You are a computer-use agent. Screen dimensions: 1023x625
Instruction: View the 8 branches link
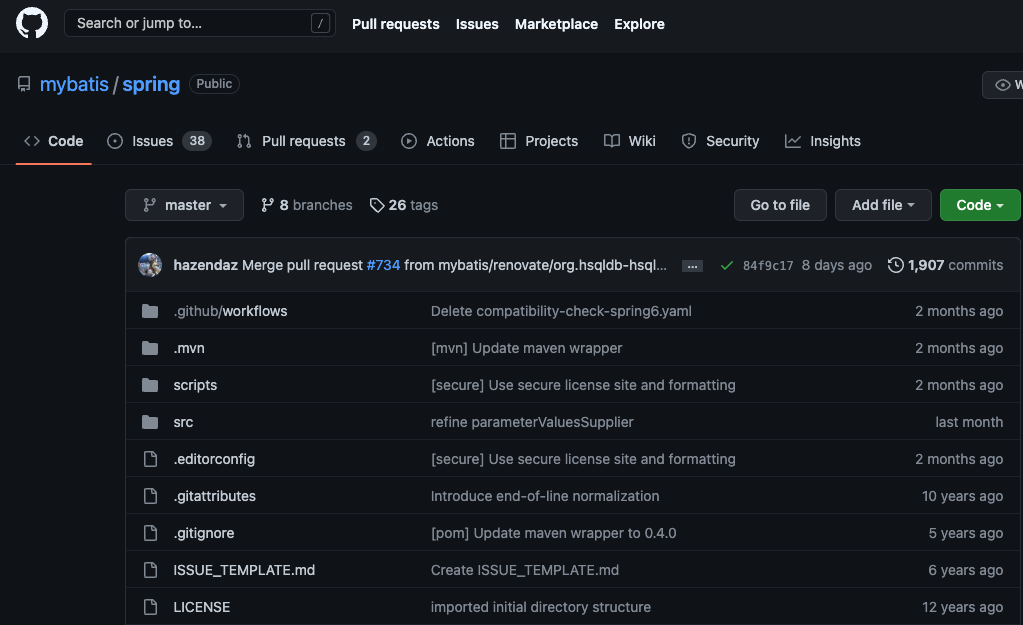[x=306, y=205]
